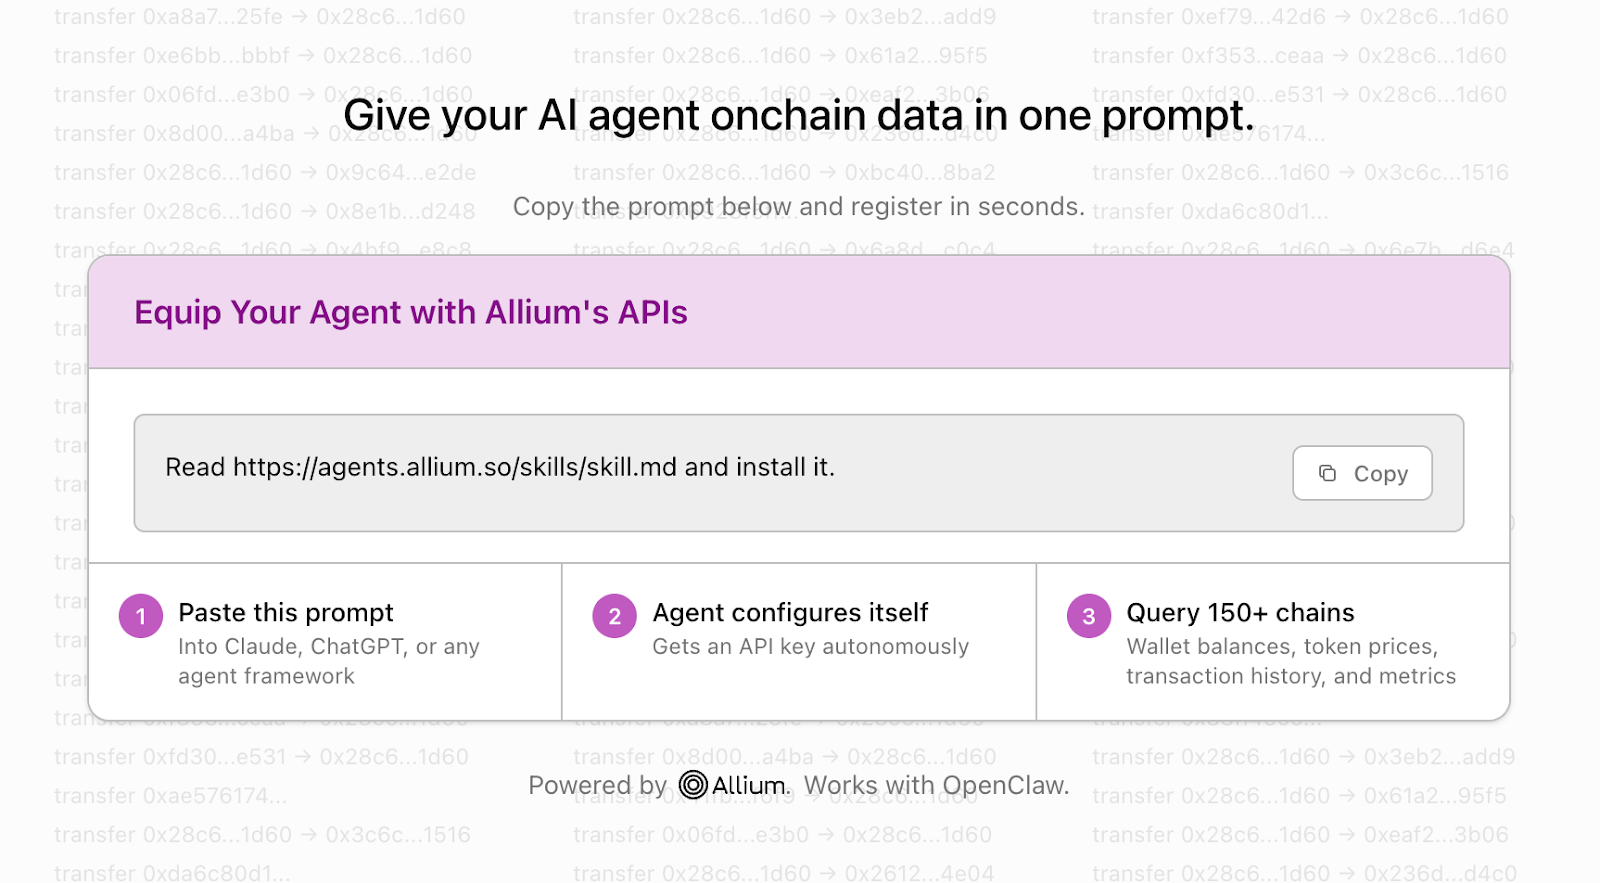Click the "Powered by" footer text
The width and height of the screenshot is (1600, 883).
[597, 786]
